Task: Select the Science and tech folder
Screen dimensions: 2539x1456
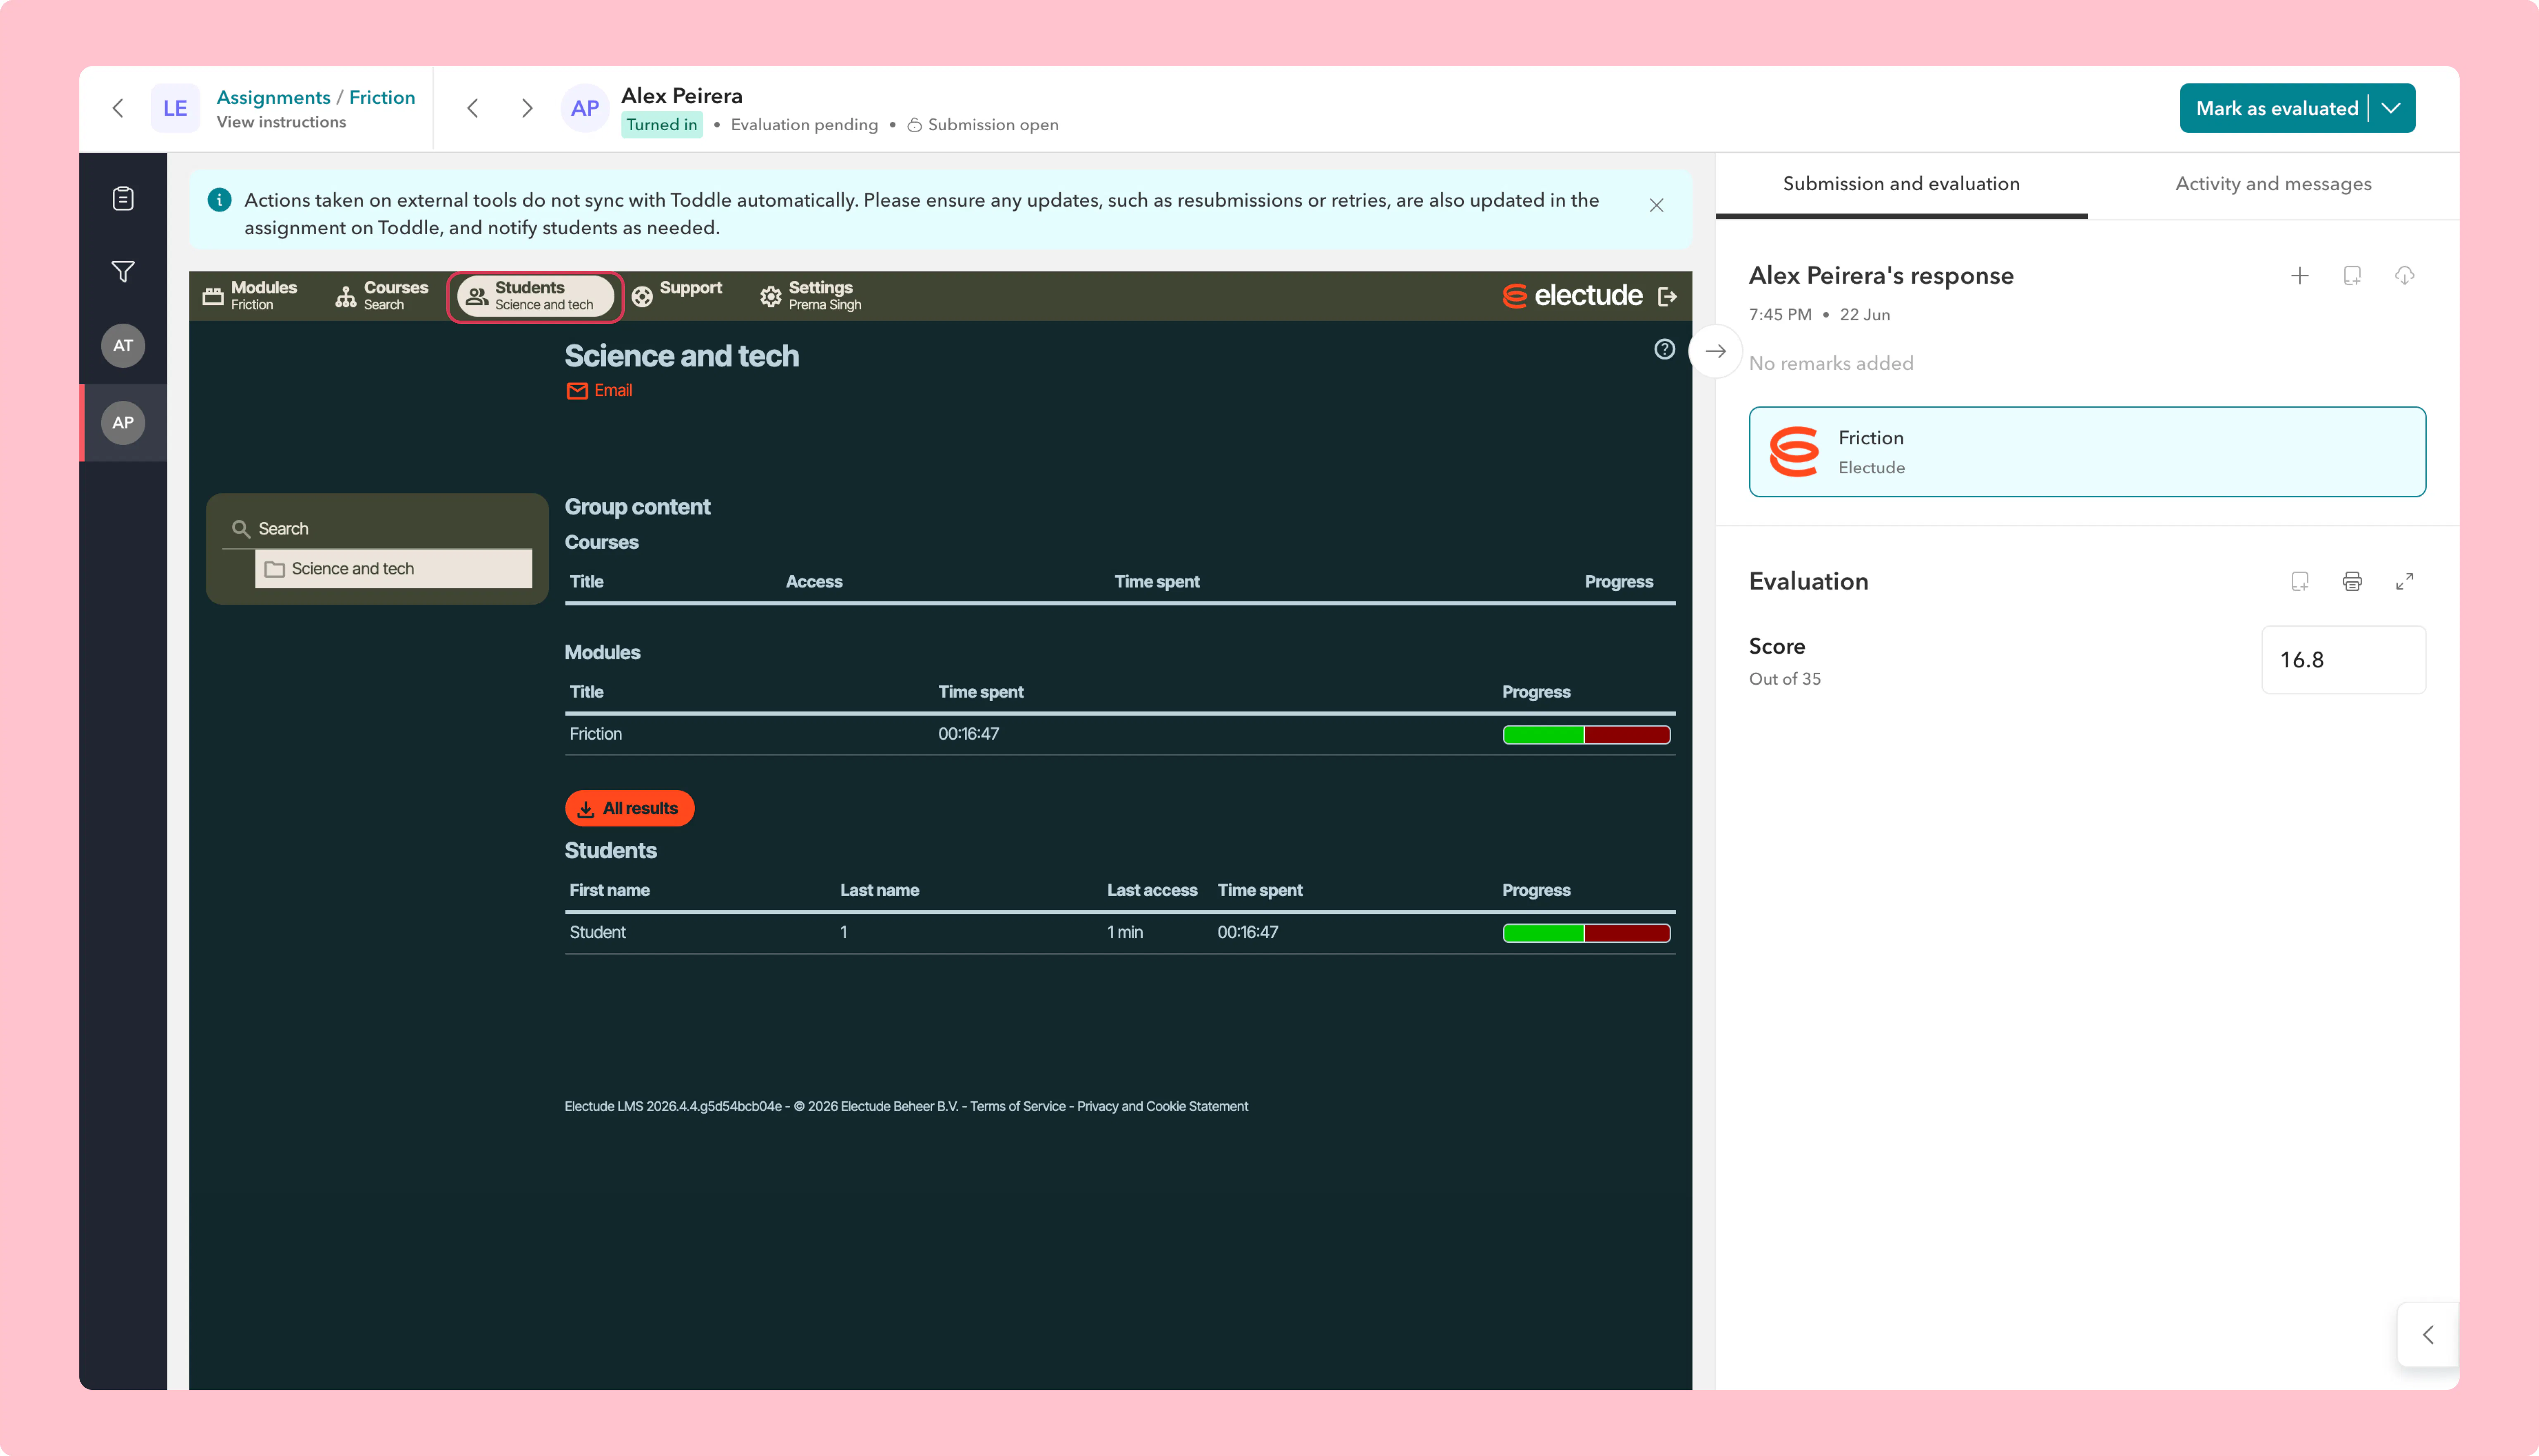Action: coord(393,568)
